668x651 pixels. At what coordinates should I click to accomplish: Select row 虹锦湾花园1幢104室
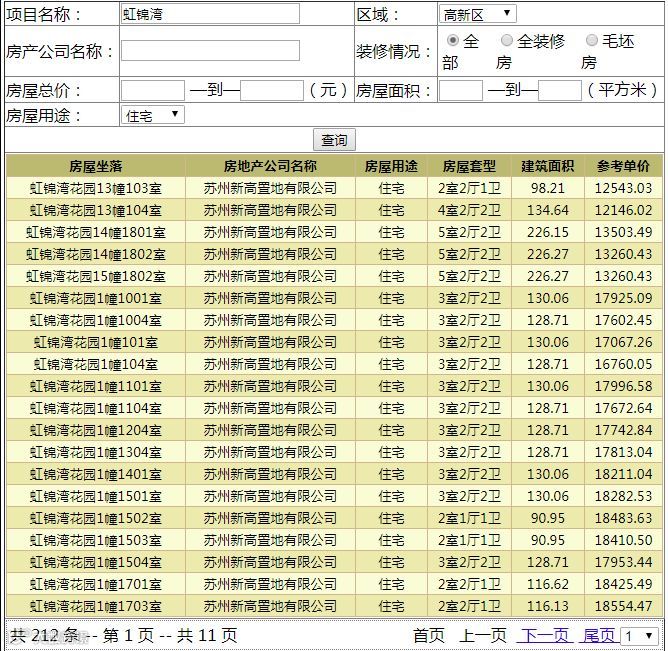(x=334, y=364)
